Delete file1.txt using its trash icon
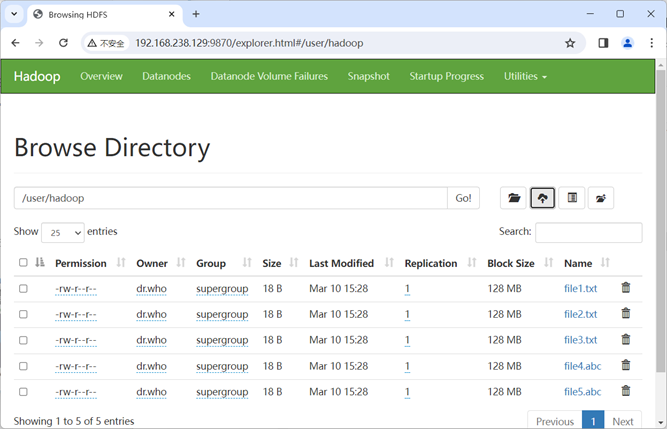667x429 pixels. [x=626, y=288]
